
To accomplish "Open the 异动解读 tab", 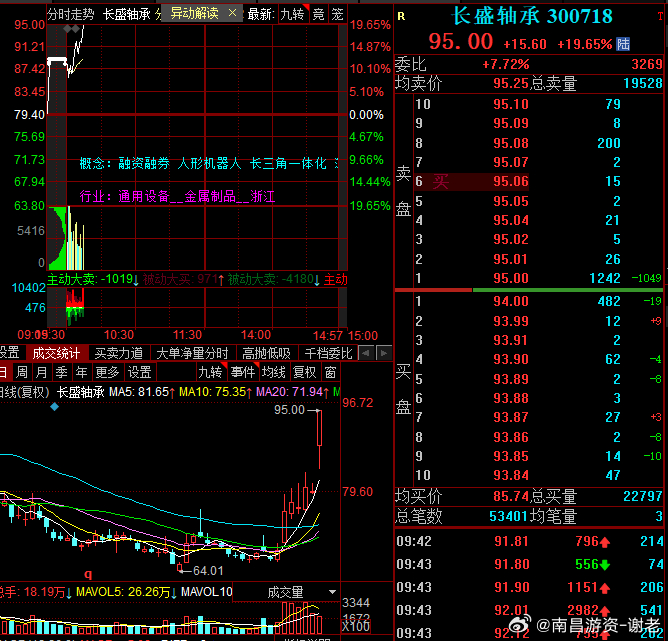I will click(195, 14).
